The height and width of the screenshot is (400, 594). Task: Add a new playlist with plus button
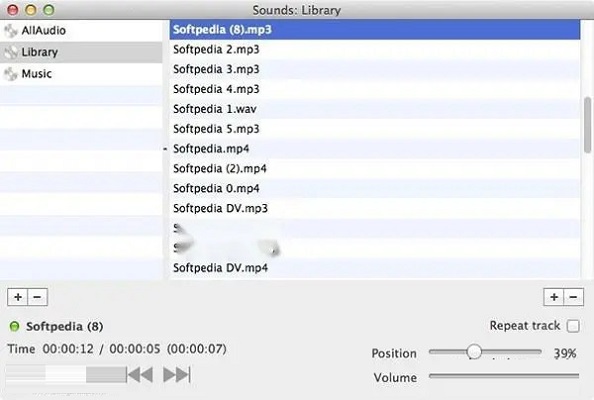pyautogui.click(x=17, y=297)
